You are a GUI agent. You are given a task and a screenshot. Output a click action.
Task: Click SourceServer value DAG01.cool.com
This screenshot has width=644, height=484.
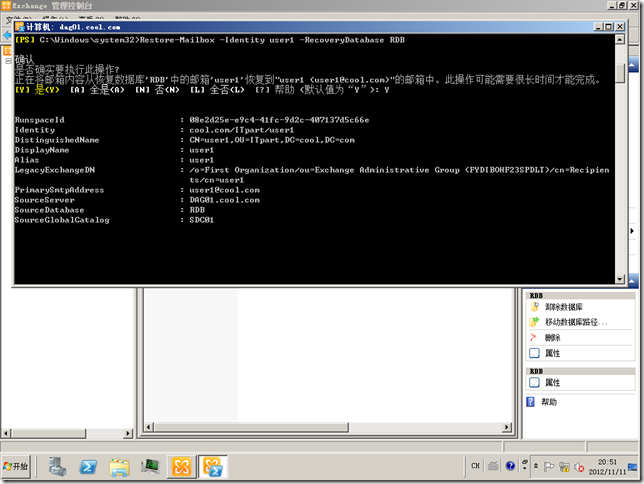point(224,200)
